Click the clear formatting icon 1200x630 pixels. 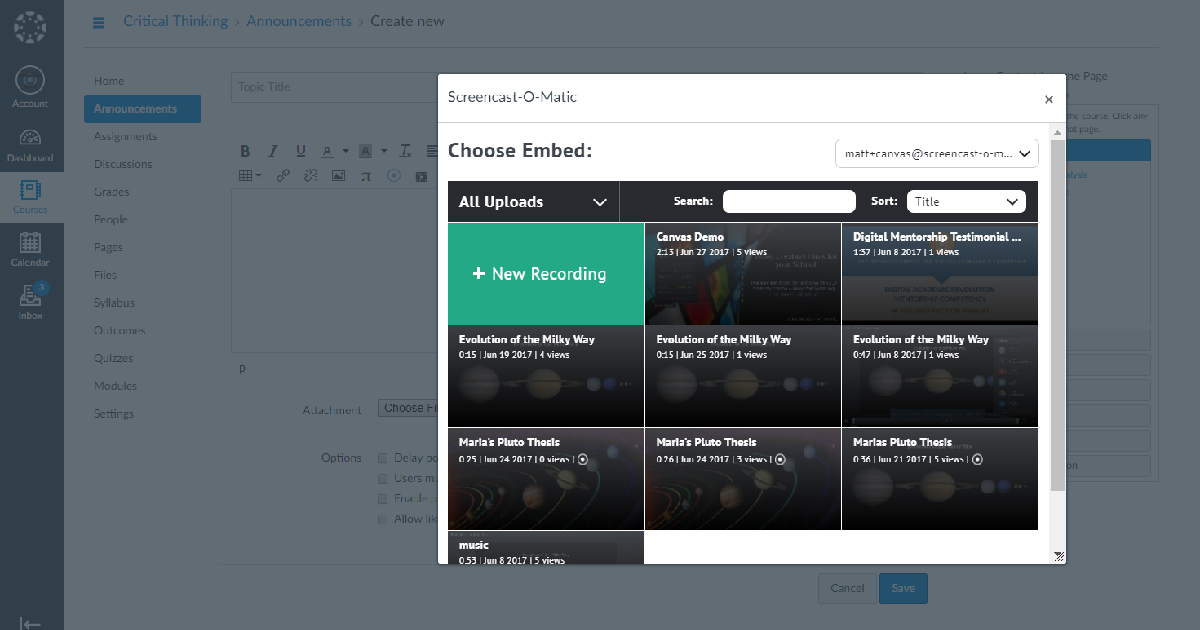[x=406, y=151]
